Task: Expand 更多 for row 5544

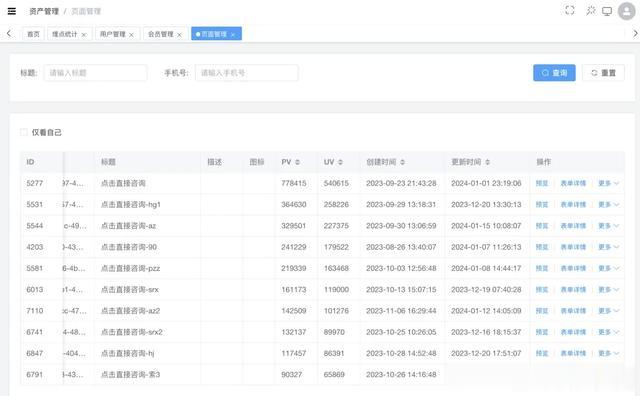Action: point(609,226)
